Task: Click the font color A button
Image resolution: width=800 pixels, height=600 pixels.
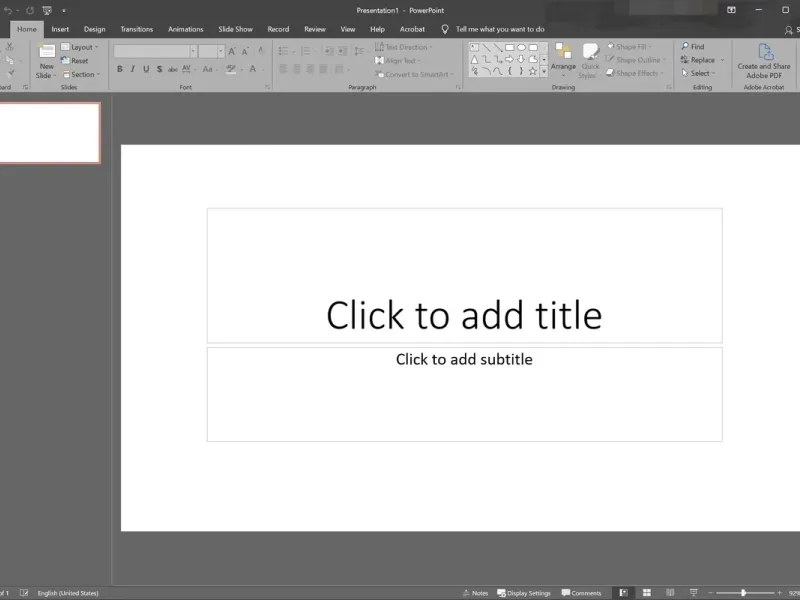Action: point(253,69)
